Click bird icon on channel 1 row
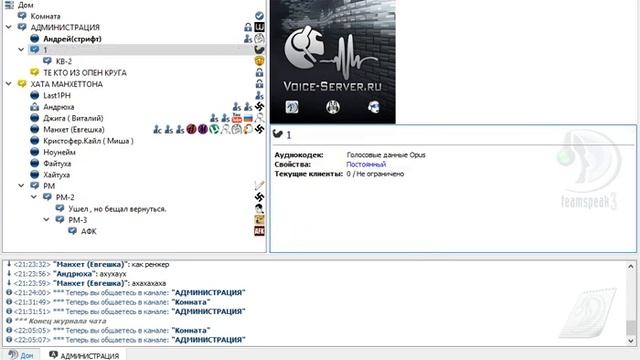Image resolution: width=640 pixels, height=360 pixels. (259, 50)
